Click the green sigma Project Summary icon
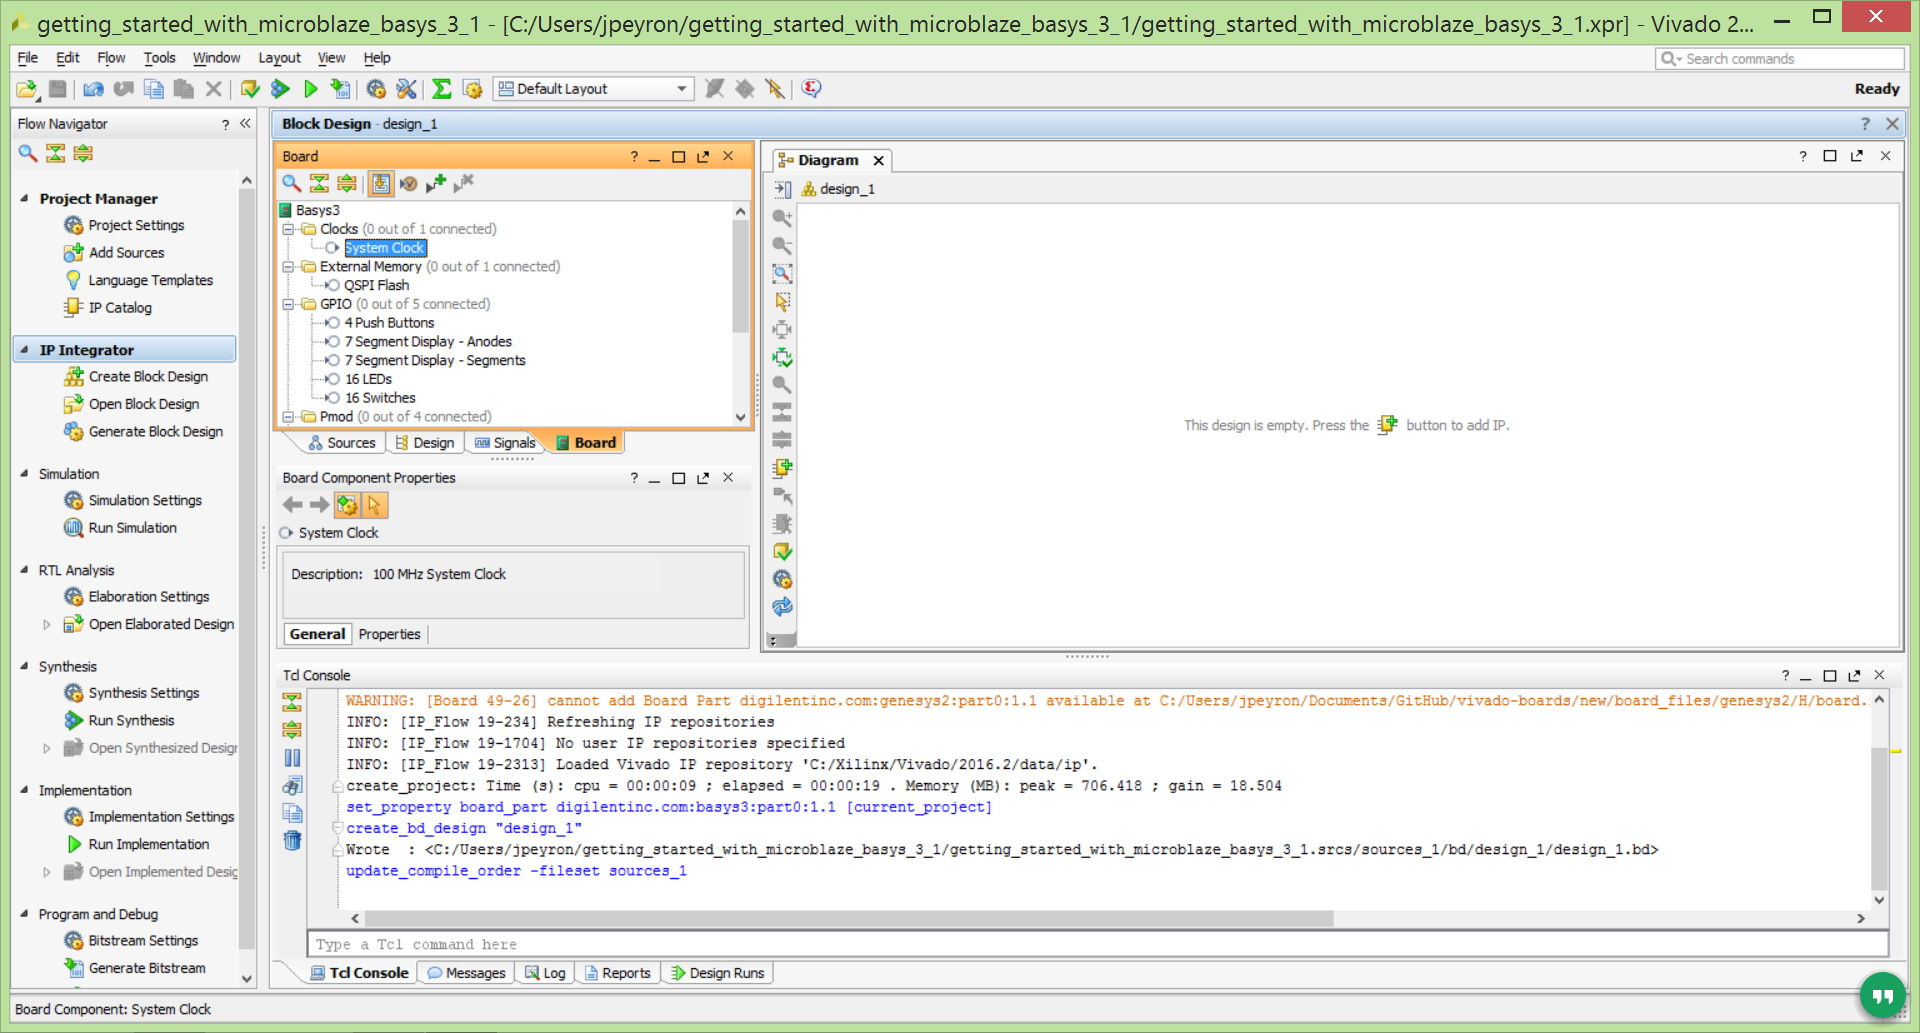This screenshot has width=1920, height=1033. click(x=442, y=89)
